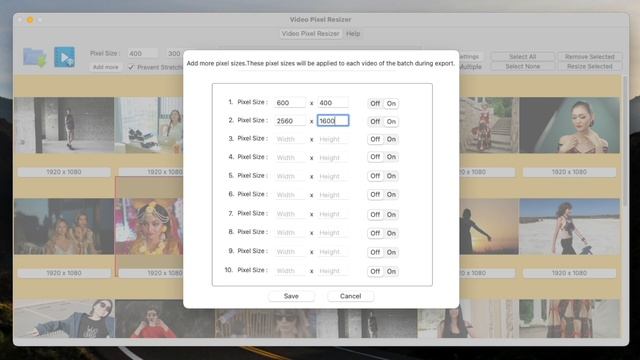Turn On pixel size row 9
This screenshot has height=360, width=640.
click(391, 252)
